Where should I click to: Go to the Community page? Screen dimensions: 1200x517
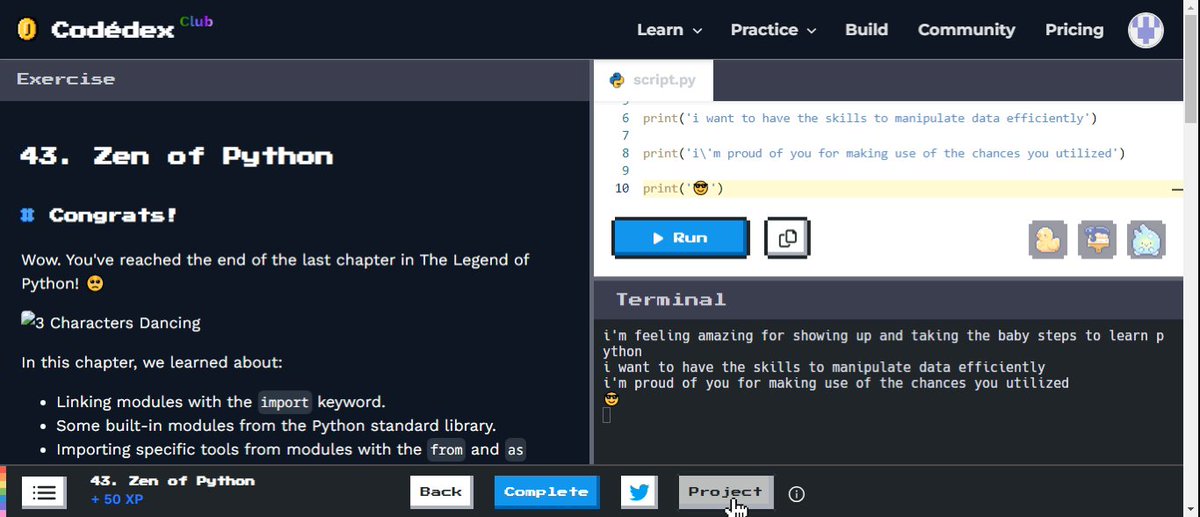coord(966,30)
